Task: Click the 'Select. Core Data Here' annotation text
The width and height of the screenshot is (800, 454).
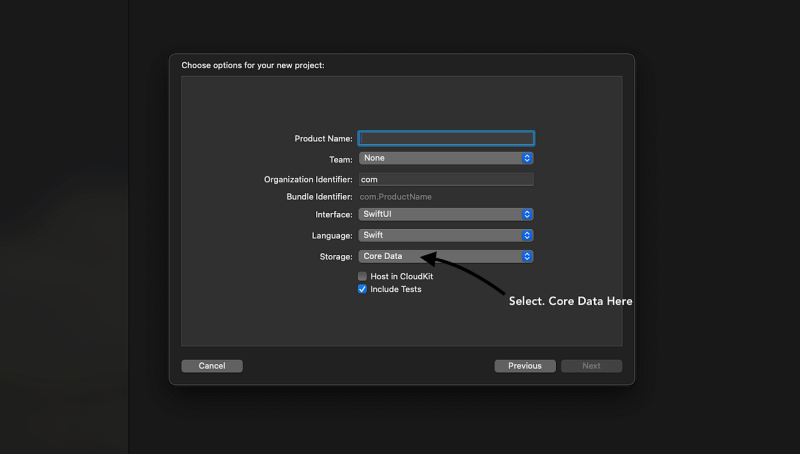Action: coord(570,301)
